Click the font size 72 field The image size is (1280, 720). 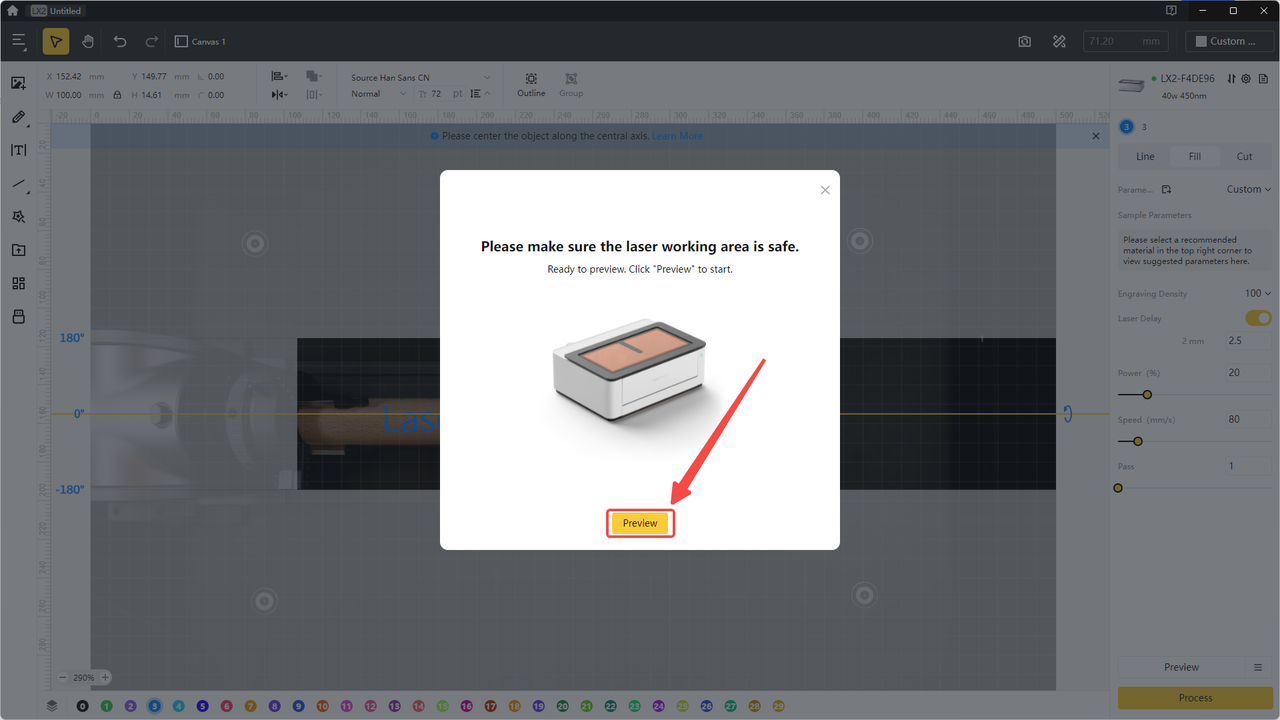440,94
